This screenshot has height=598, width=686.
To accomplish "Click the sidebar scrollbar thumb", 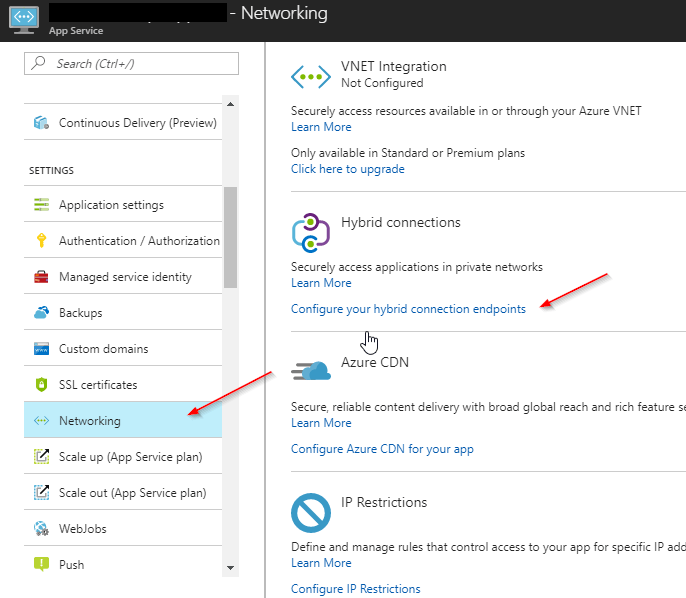I will tap(231, 237).
